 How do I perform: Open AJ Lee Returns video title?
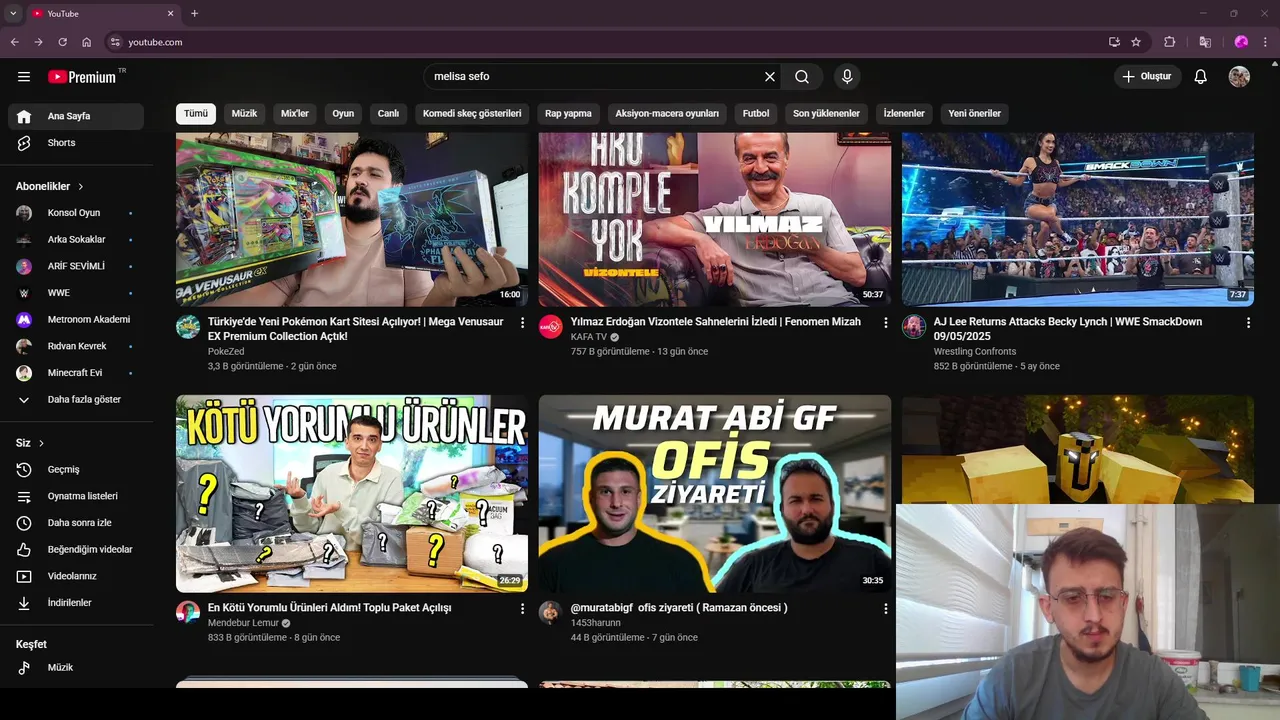point(1067,329)
